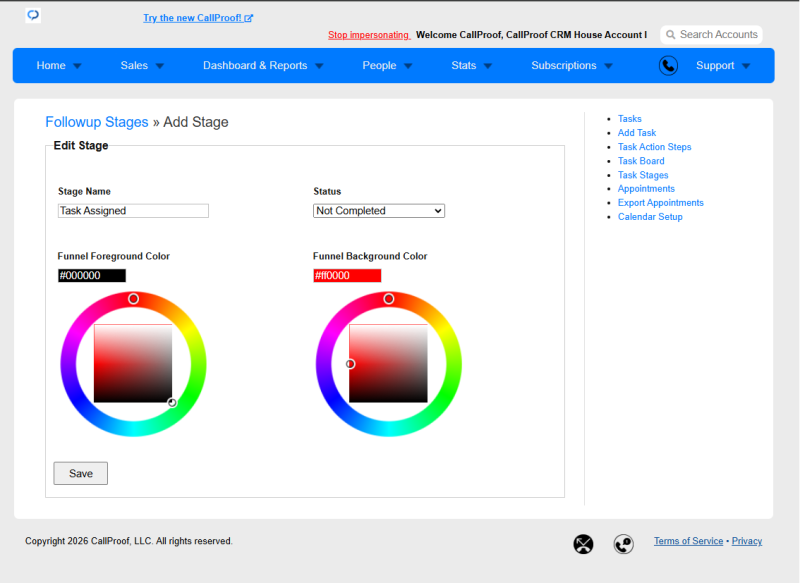Click the #000000 foreground color field
The width and height of the screenshot is (800, 583).
(92, 275)
